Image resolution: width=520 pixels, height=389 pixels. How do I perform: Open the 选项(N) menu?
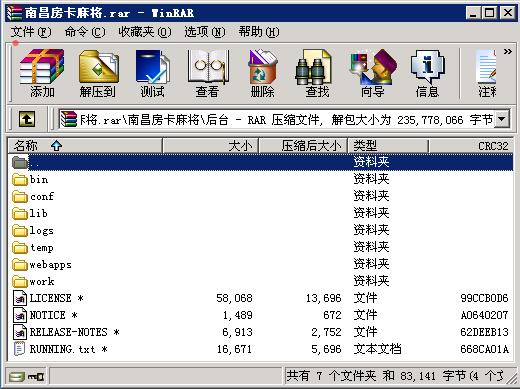[205, 32]
